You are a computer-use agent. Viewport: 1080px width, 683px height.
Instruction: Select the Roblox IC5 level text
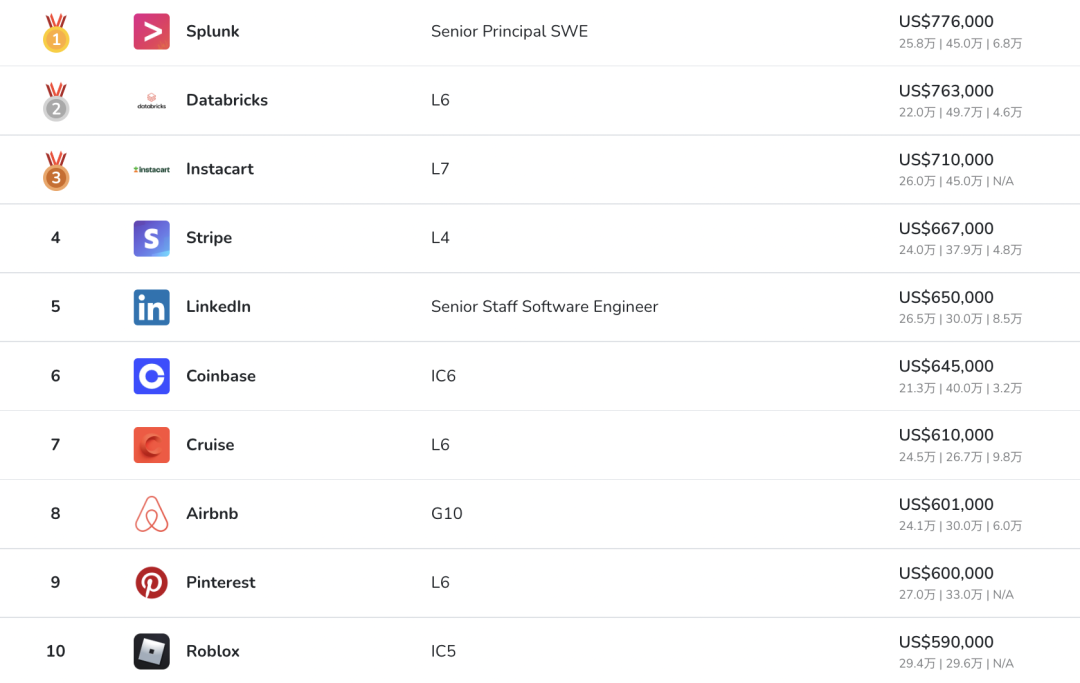click(x=443, y=651)
